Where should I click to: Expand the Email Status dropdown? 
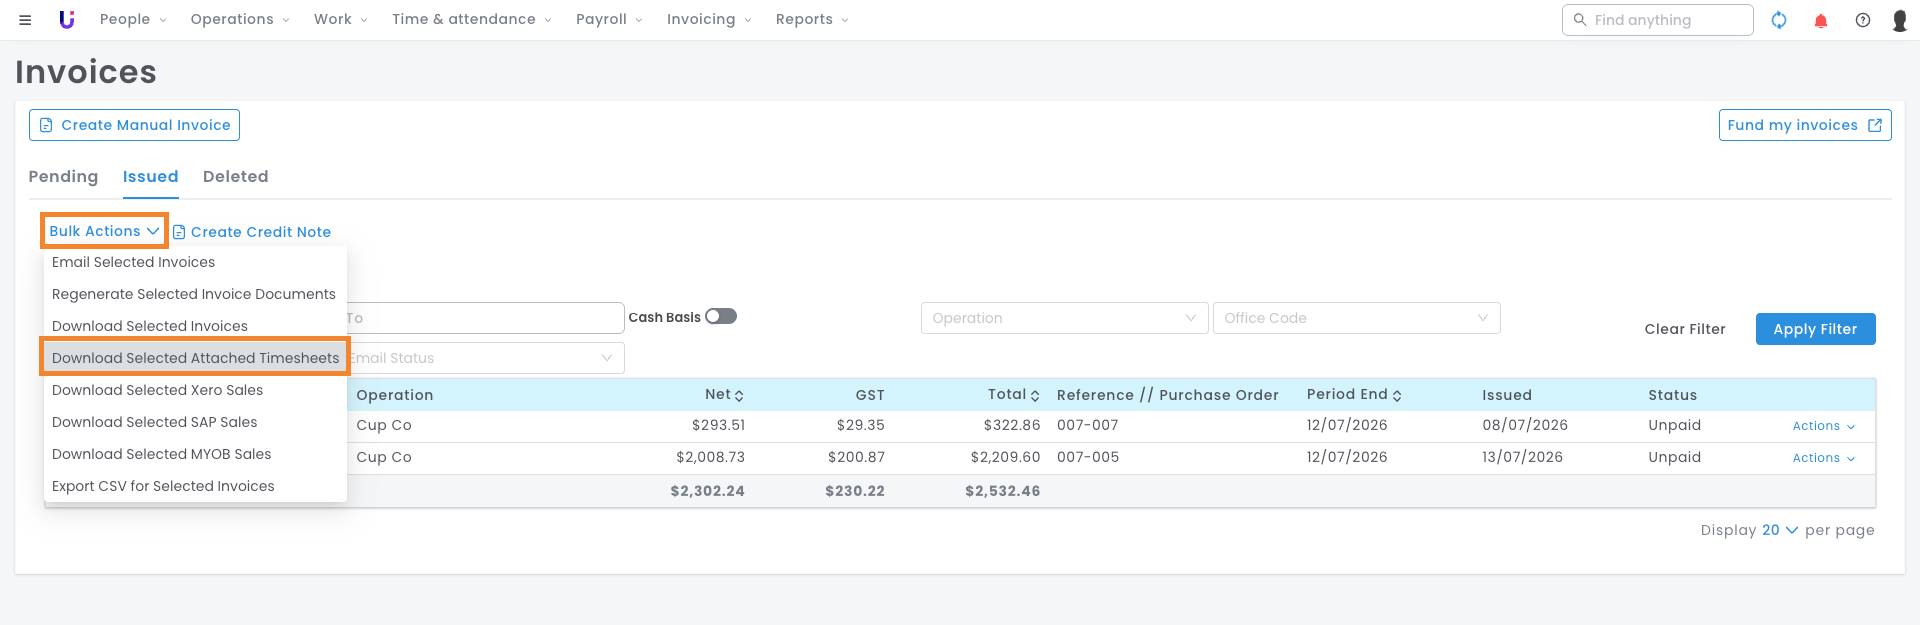click(486, 358)
